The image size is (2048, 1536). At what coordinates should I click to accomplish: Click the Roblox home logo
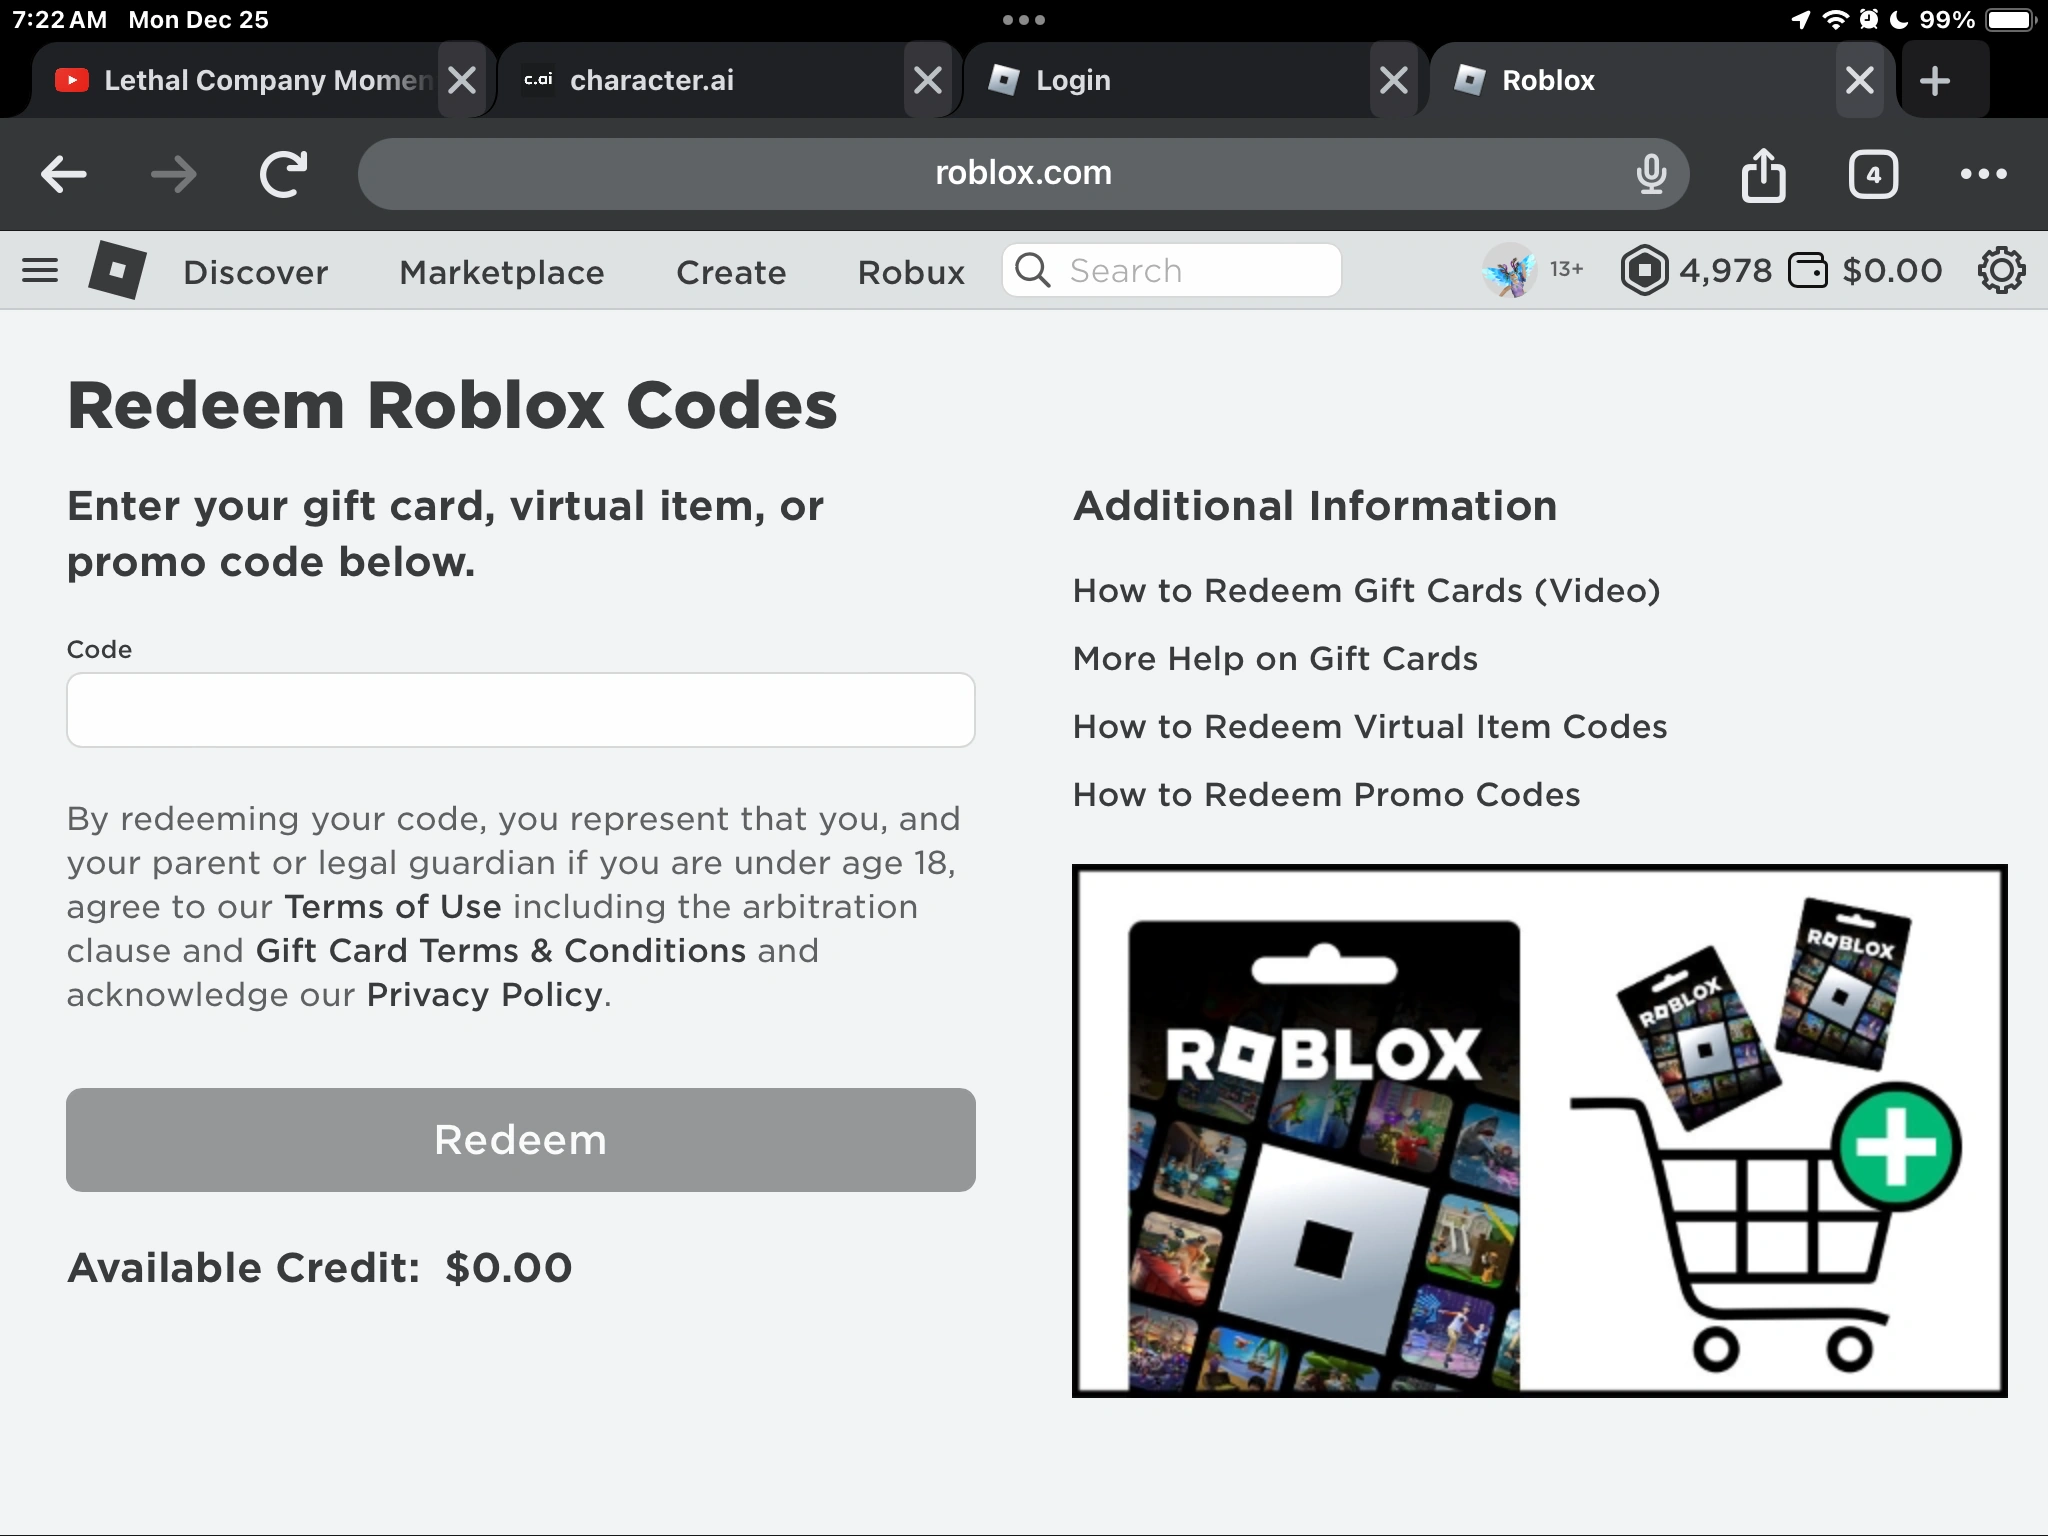(x=115, y=270)
